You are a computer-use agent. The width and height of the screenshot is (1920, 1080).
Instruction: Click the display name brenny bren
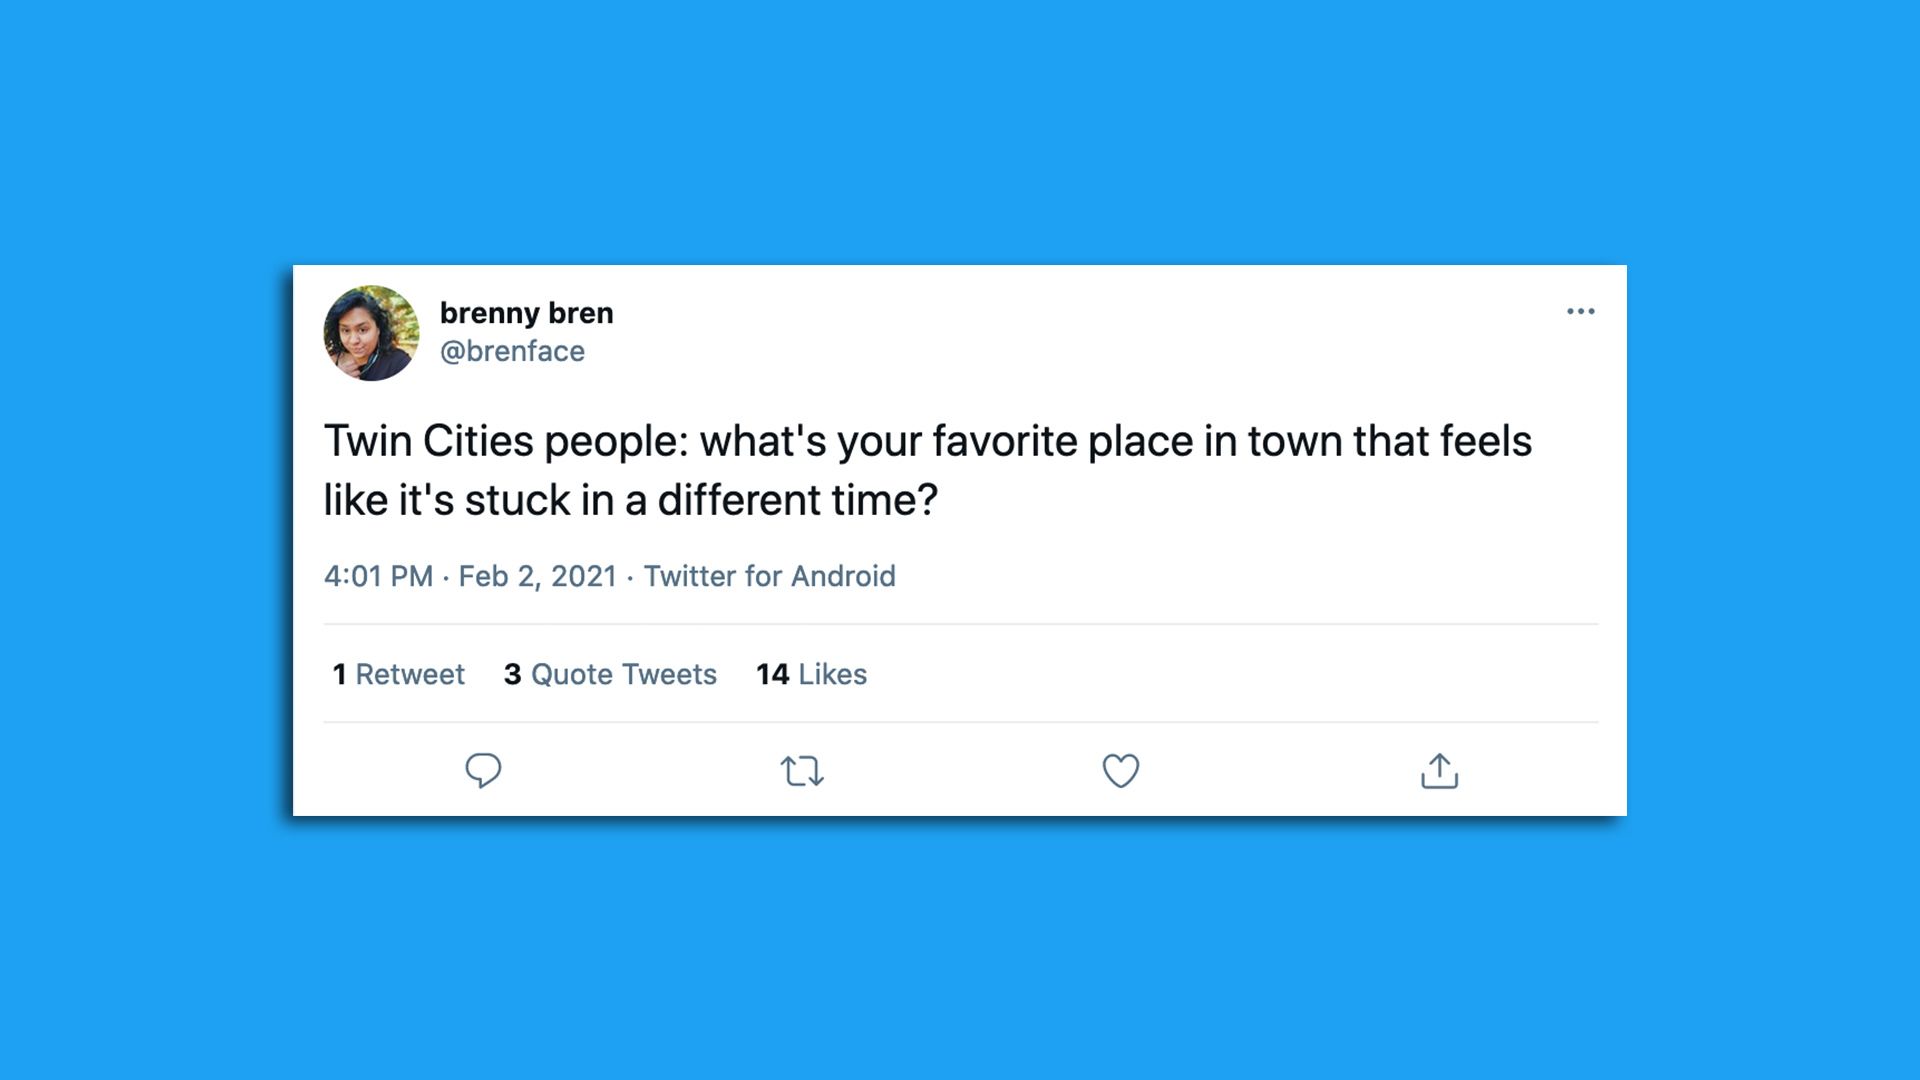tap(527, 312)
